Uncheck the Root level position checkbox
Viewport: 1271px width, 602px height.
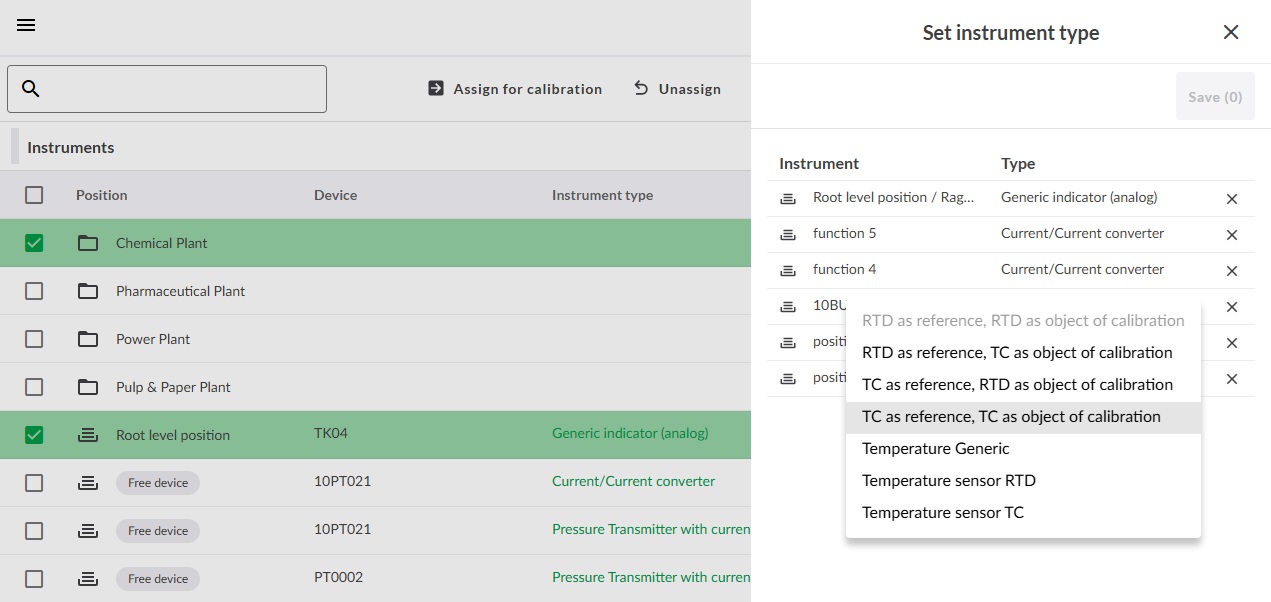pos(34,435)
